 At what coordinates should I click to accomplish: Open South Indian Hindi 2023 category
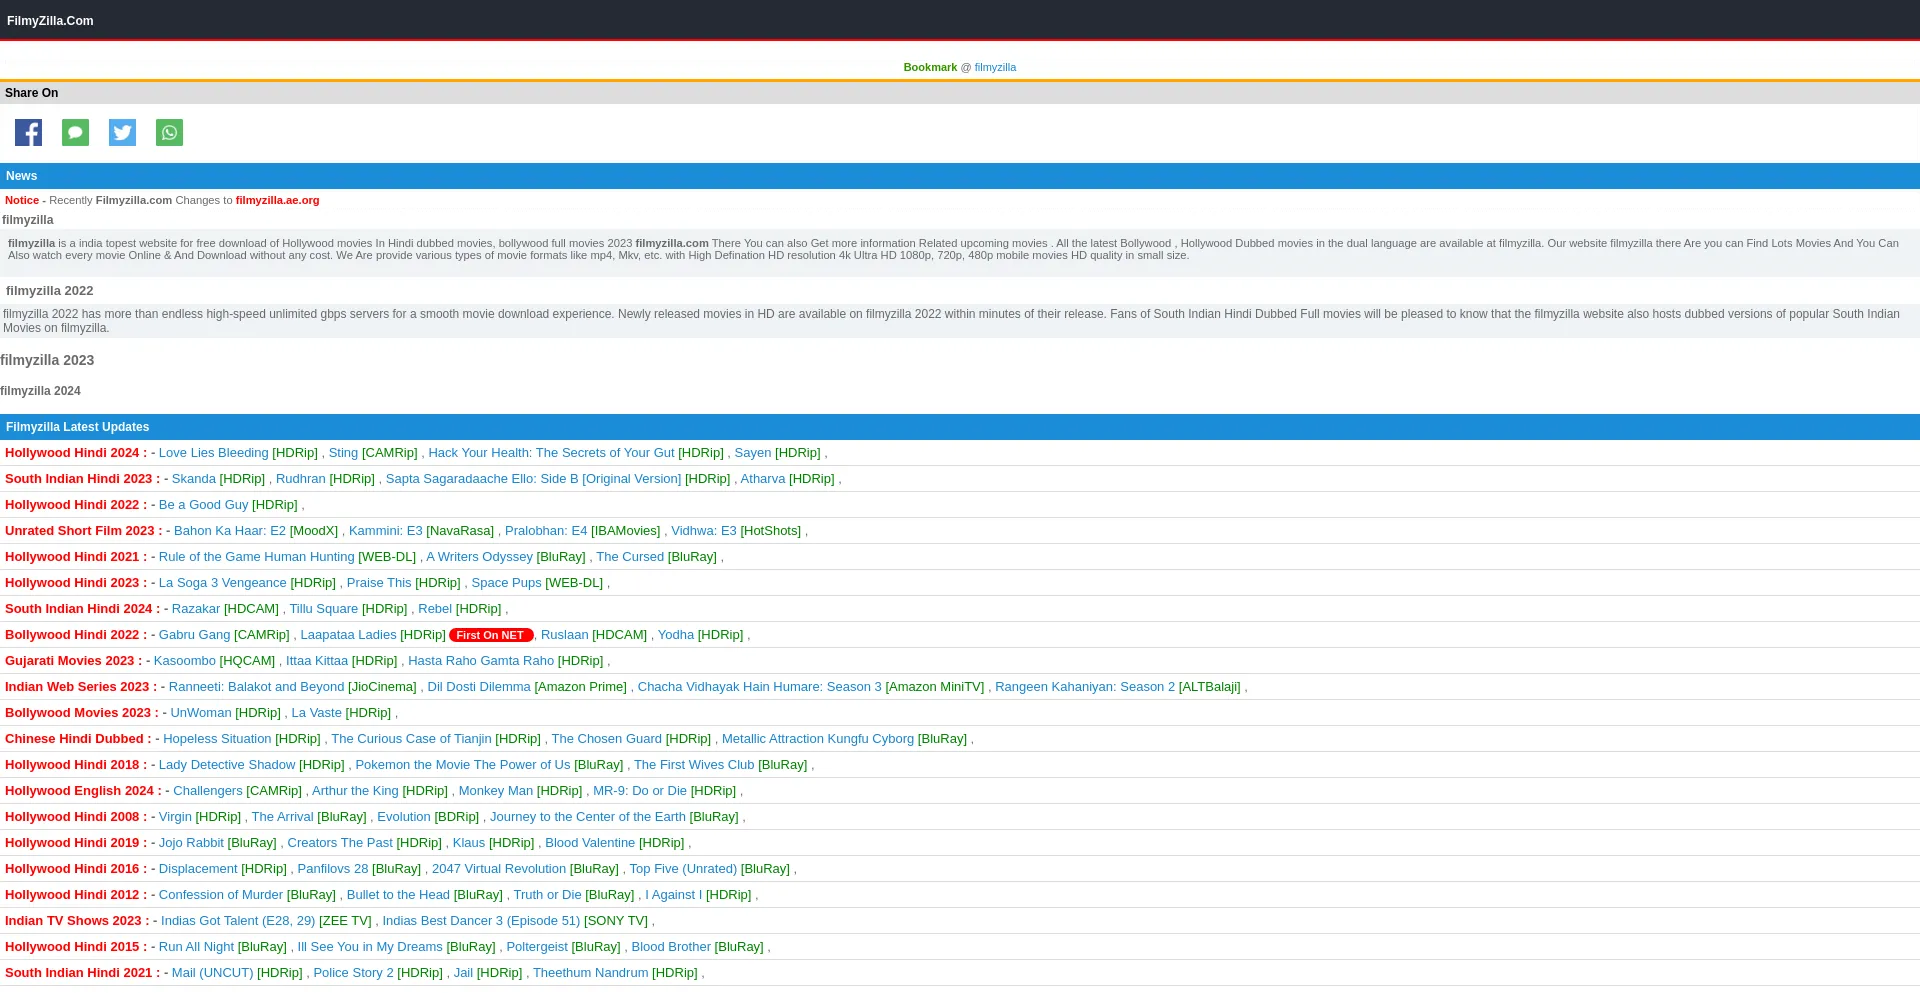[x=82, y=479]
